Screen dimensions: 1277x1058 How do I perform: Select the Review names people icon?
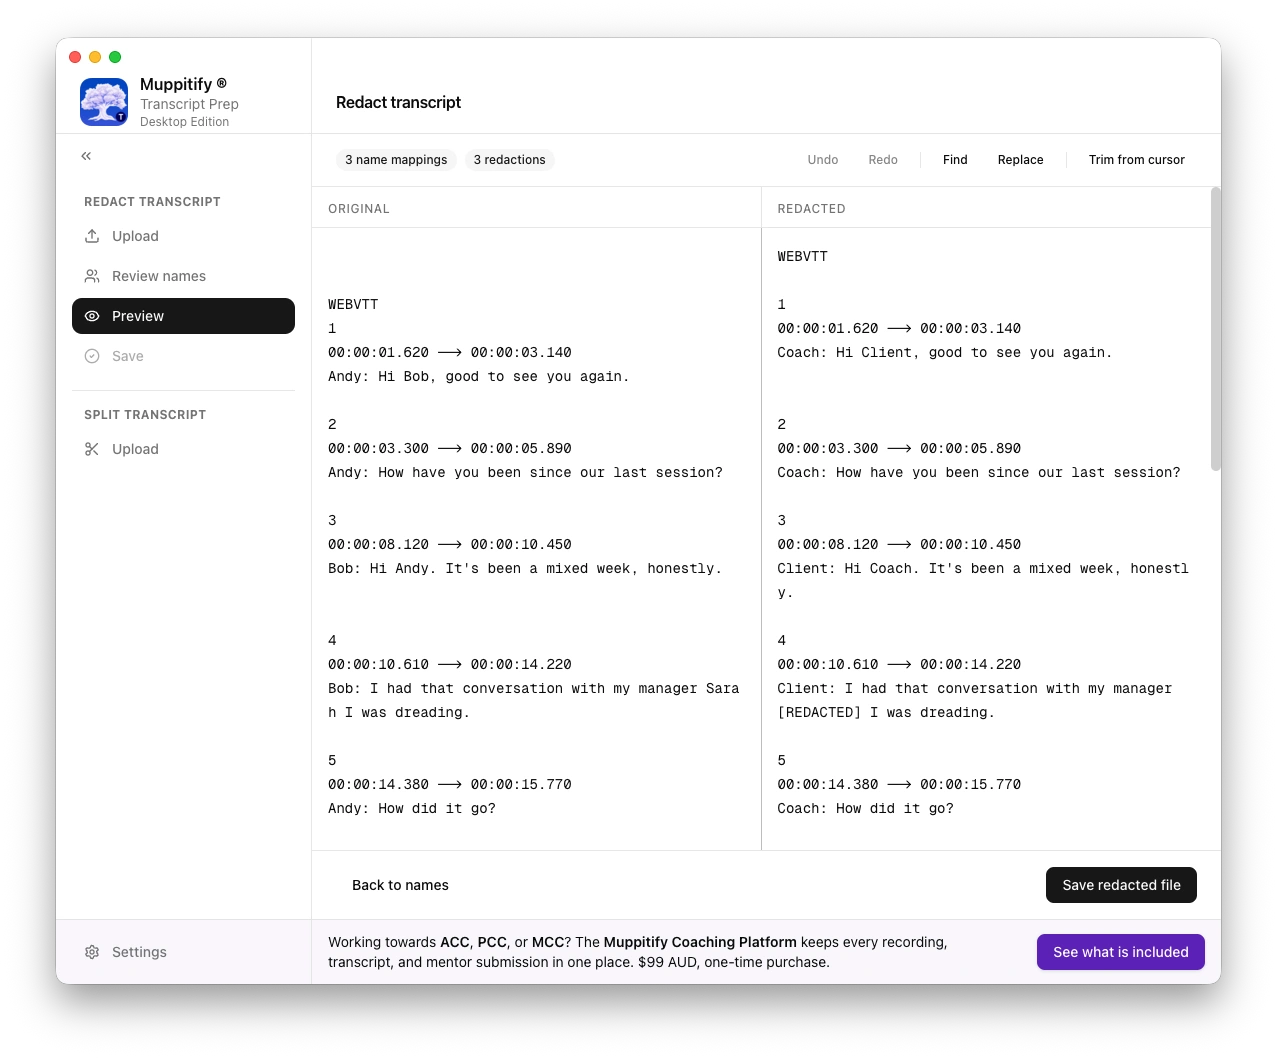[x=93, y=276]
